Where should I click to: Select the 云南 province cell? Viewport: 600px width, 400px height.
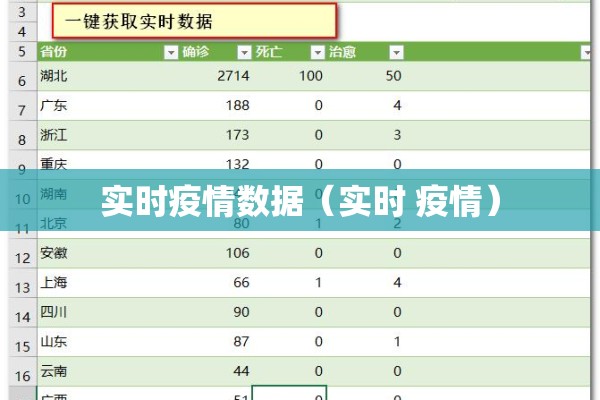(108, 371)
